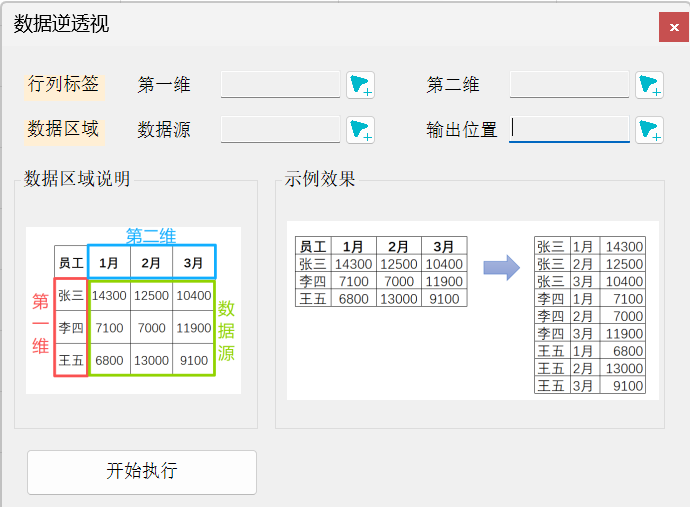This screenshot has width=690, height=507.
Task: Click the green 数据源 value area in diagram
Action: (x=151, y=328)
